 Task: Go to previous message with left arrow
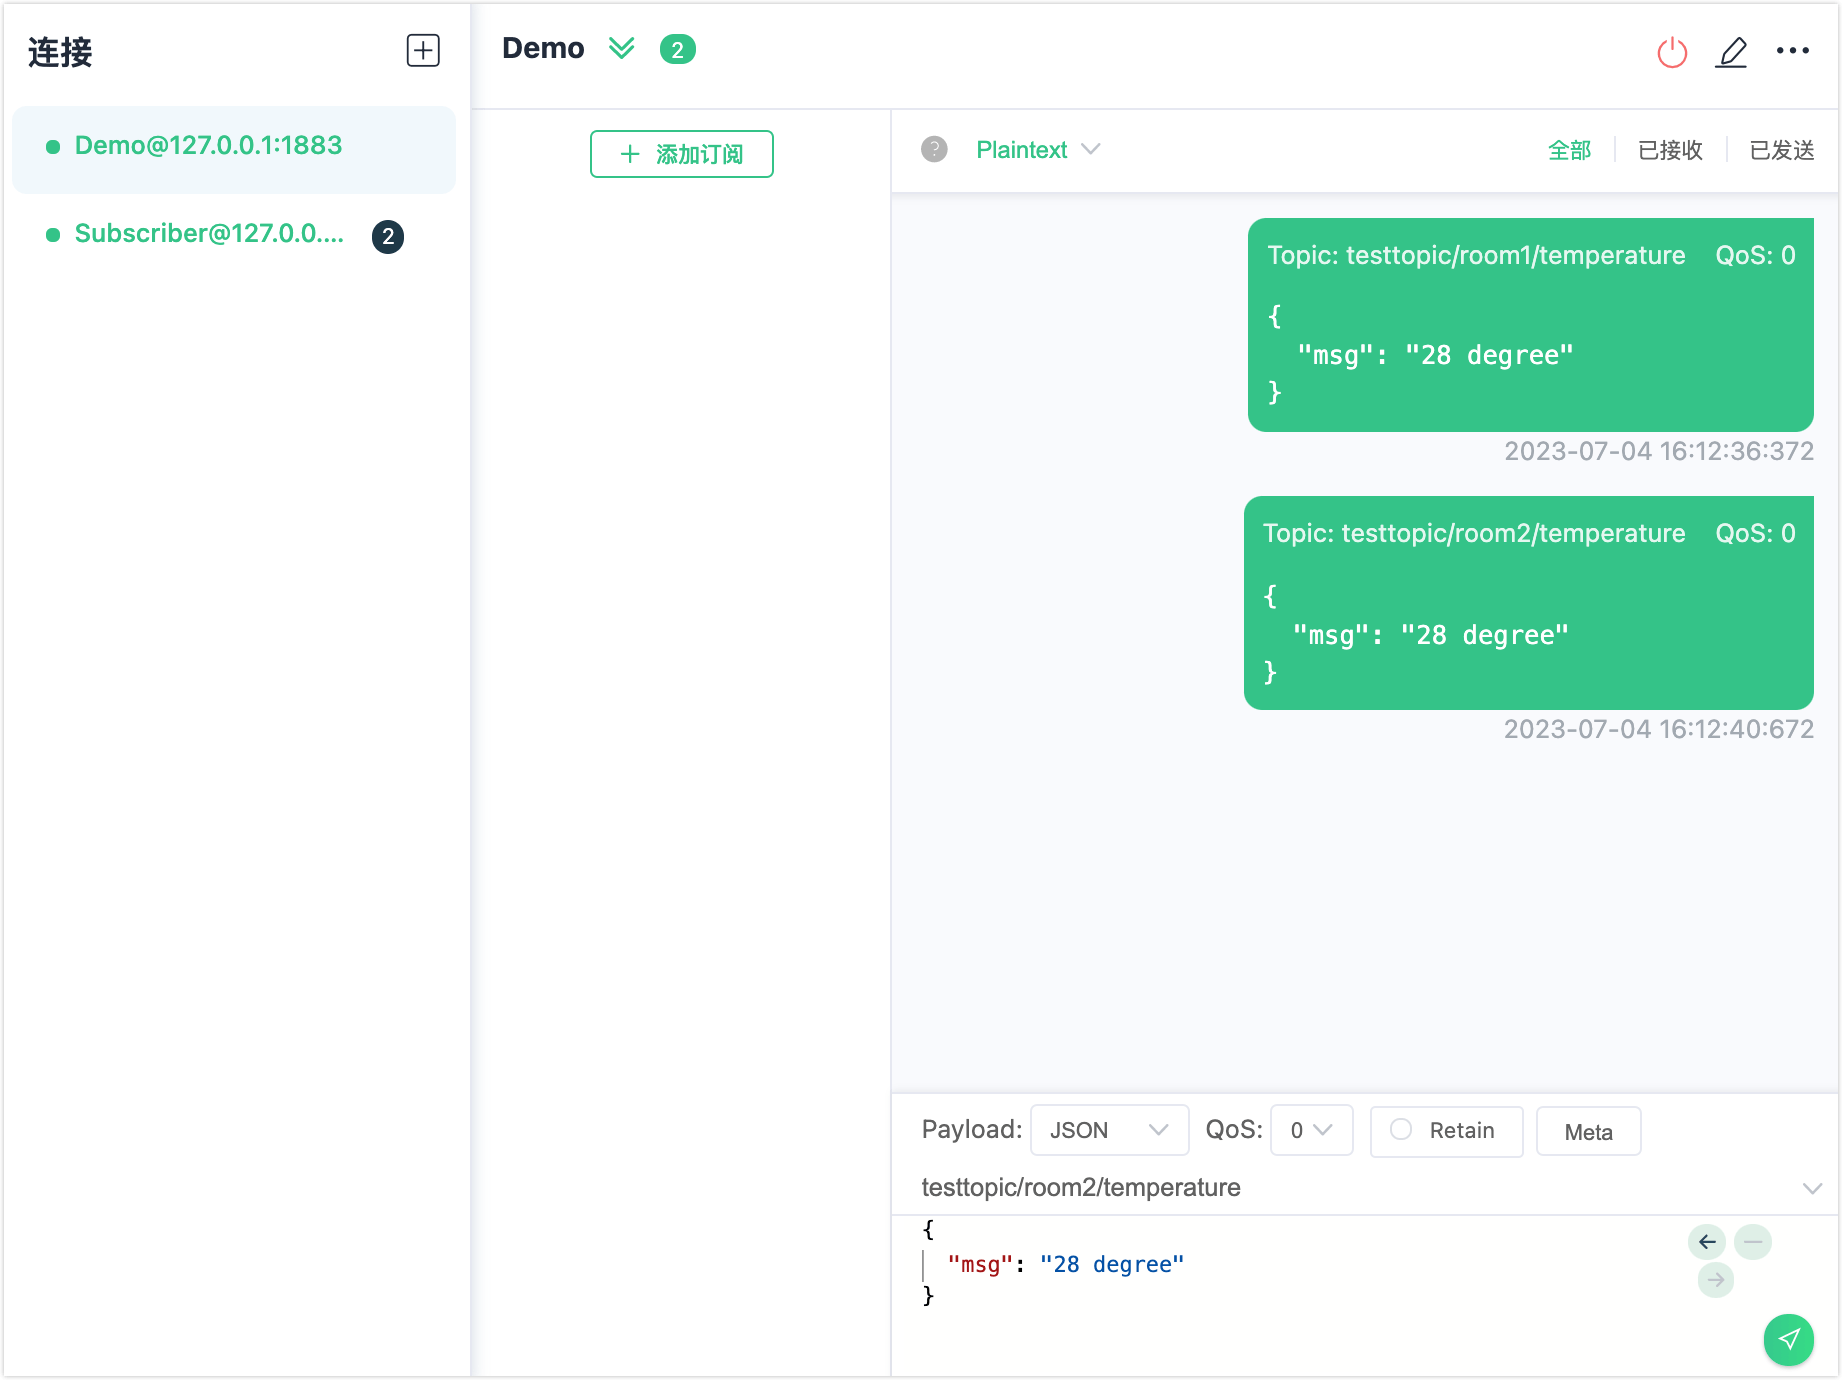[x=1707, y=1242]
